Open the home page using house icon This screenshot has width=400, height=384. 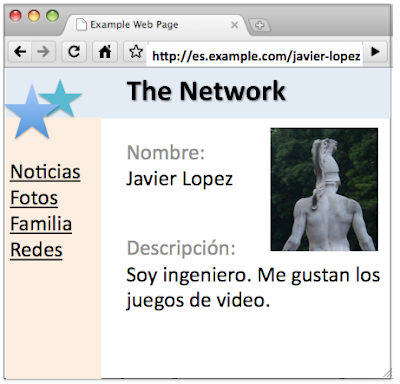tap(105, 52)
